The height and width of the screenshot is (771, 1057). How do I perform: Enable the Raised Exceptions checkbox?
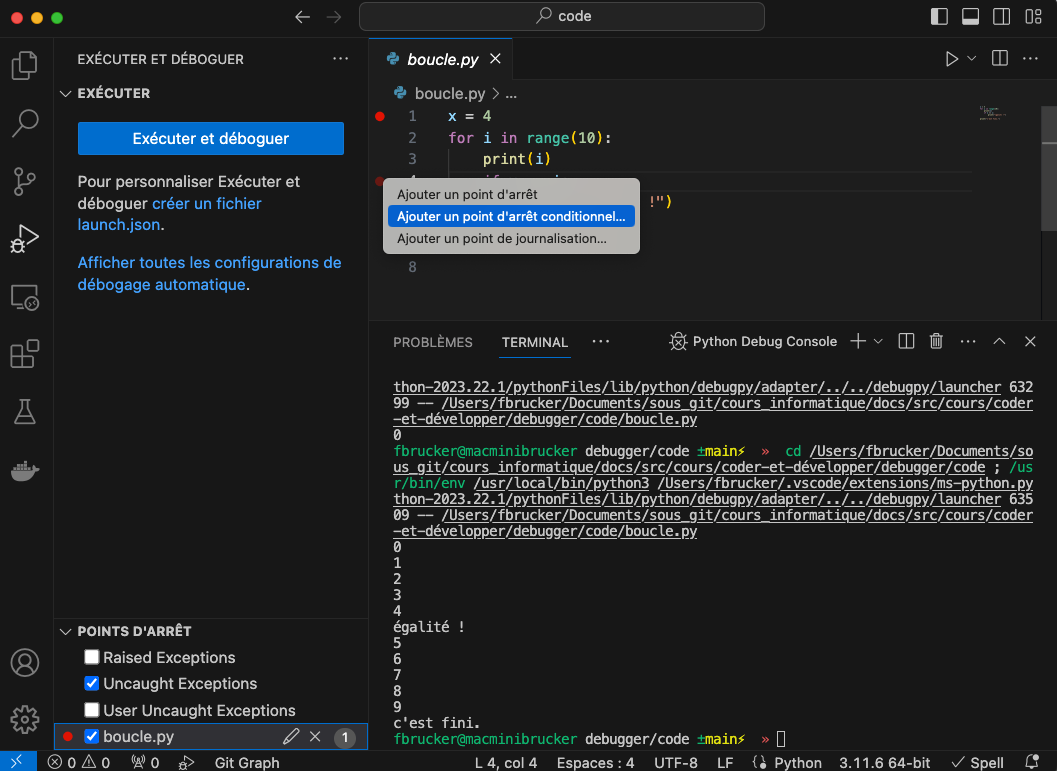(91, 657)
